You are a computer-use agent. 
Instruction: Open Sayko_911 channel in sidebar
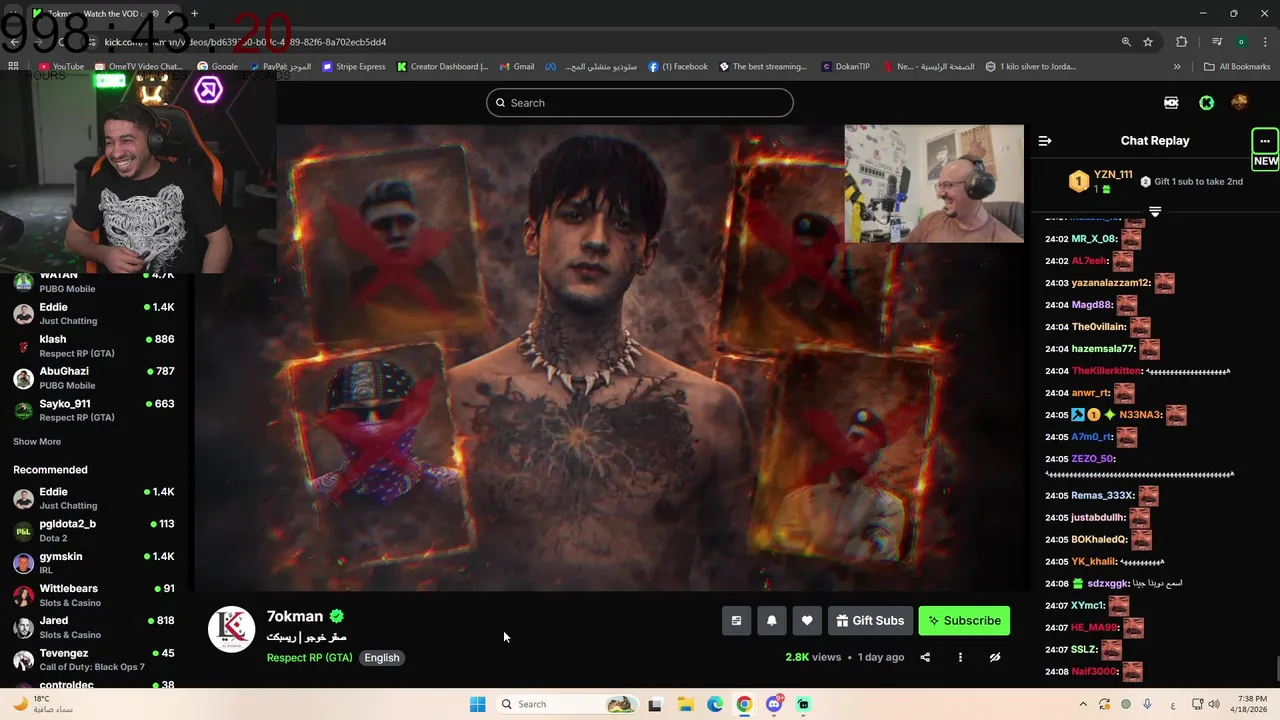[93, 410]
